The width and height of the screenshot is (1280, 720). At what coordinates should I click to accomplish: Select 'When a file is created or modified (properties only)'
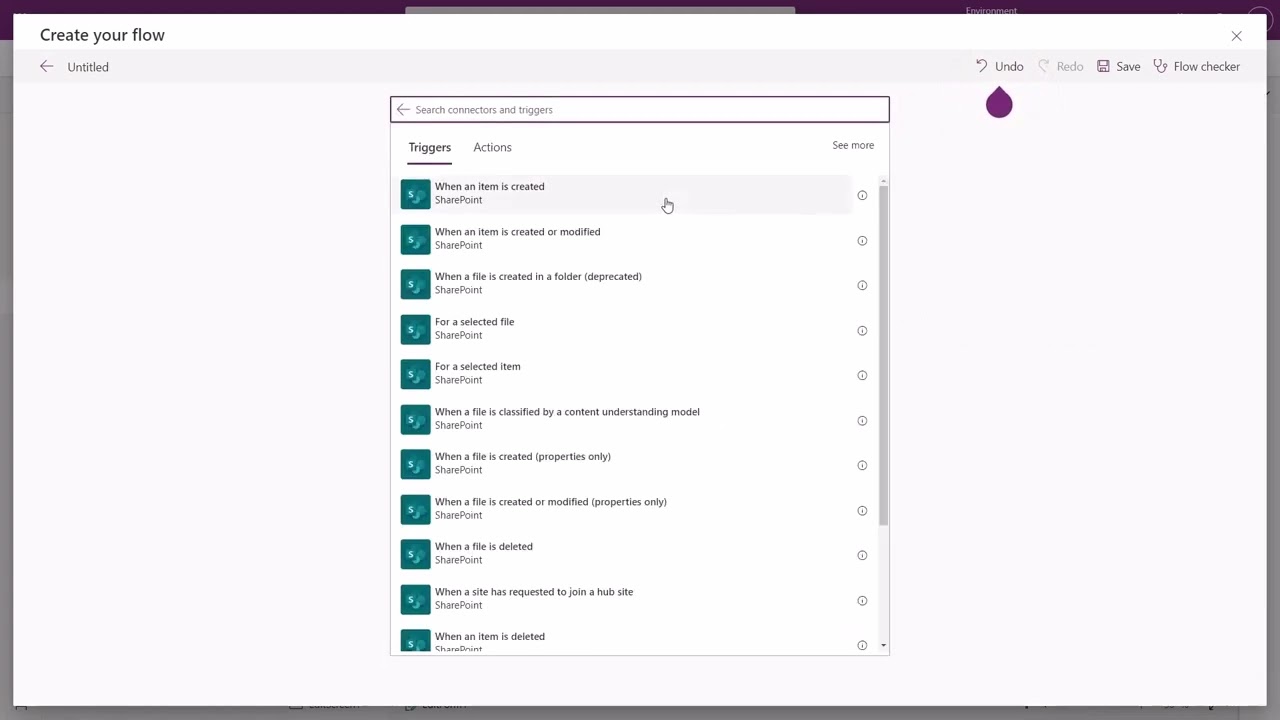click(625, 509)
